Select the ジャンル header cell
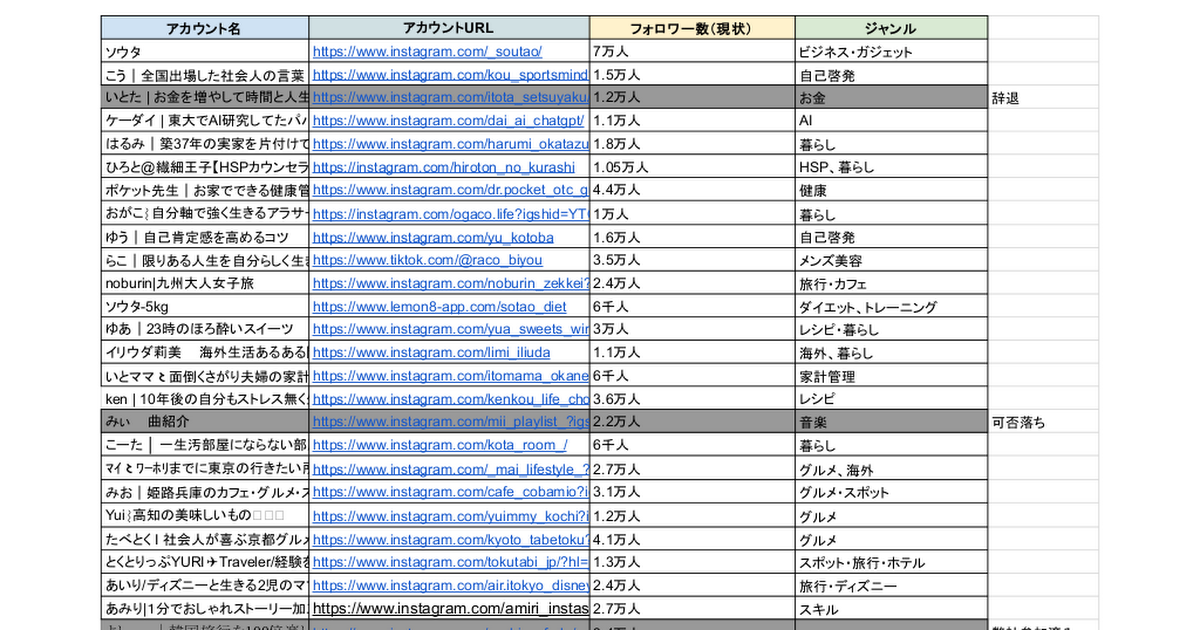1200x630 pixels. 891,28
